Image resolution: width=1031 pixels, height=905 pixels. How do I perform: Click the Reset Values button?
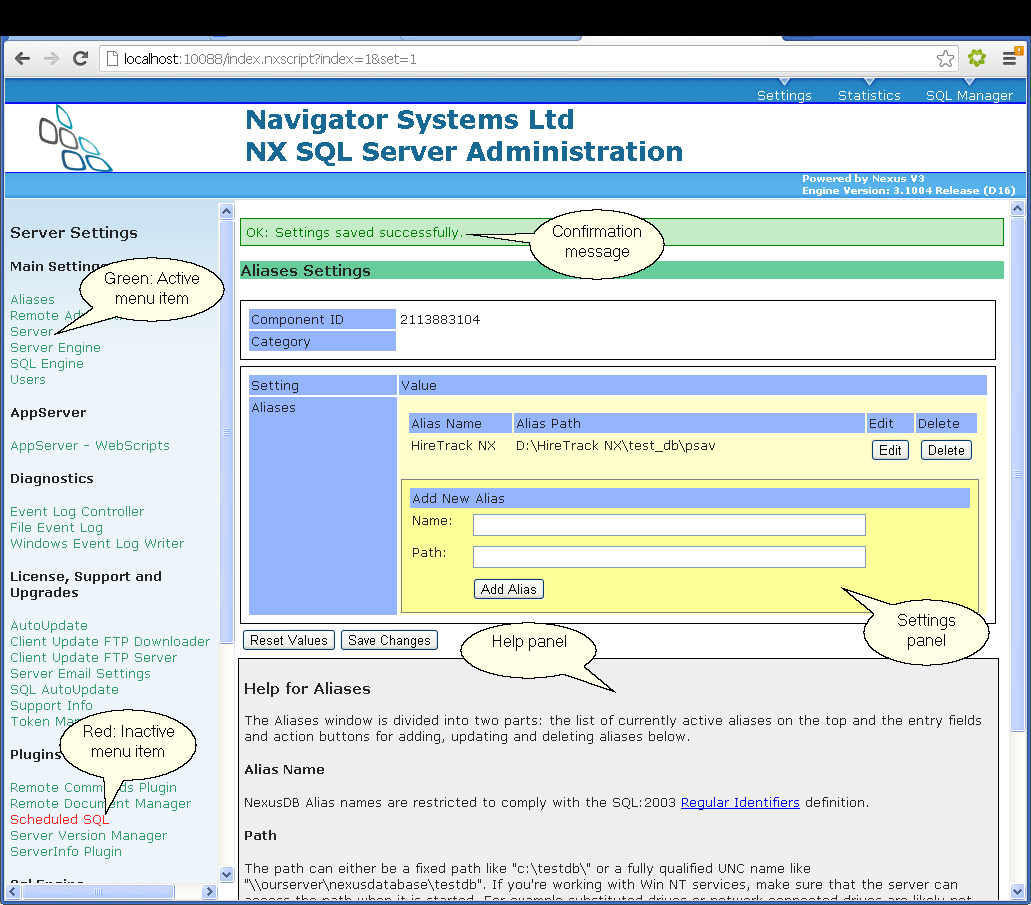pos(289,640)
